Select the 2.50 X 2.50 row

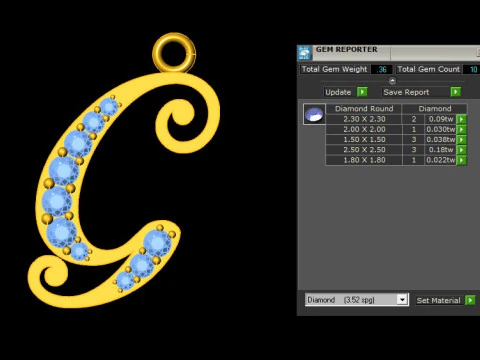point(396,150)
